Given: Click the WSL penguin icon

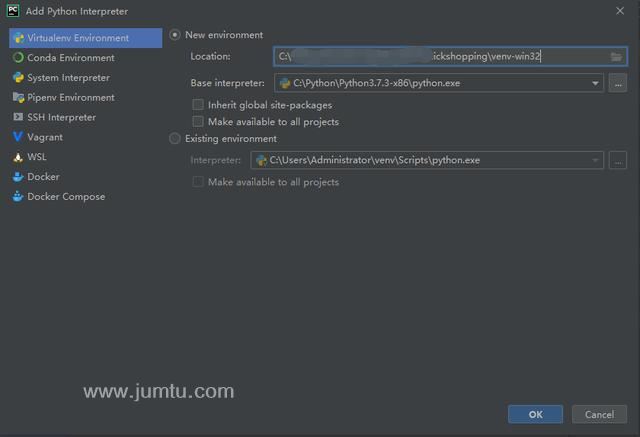Looking at the screenshot, I should pos(18,157).
